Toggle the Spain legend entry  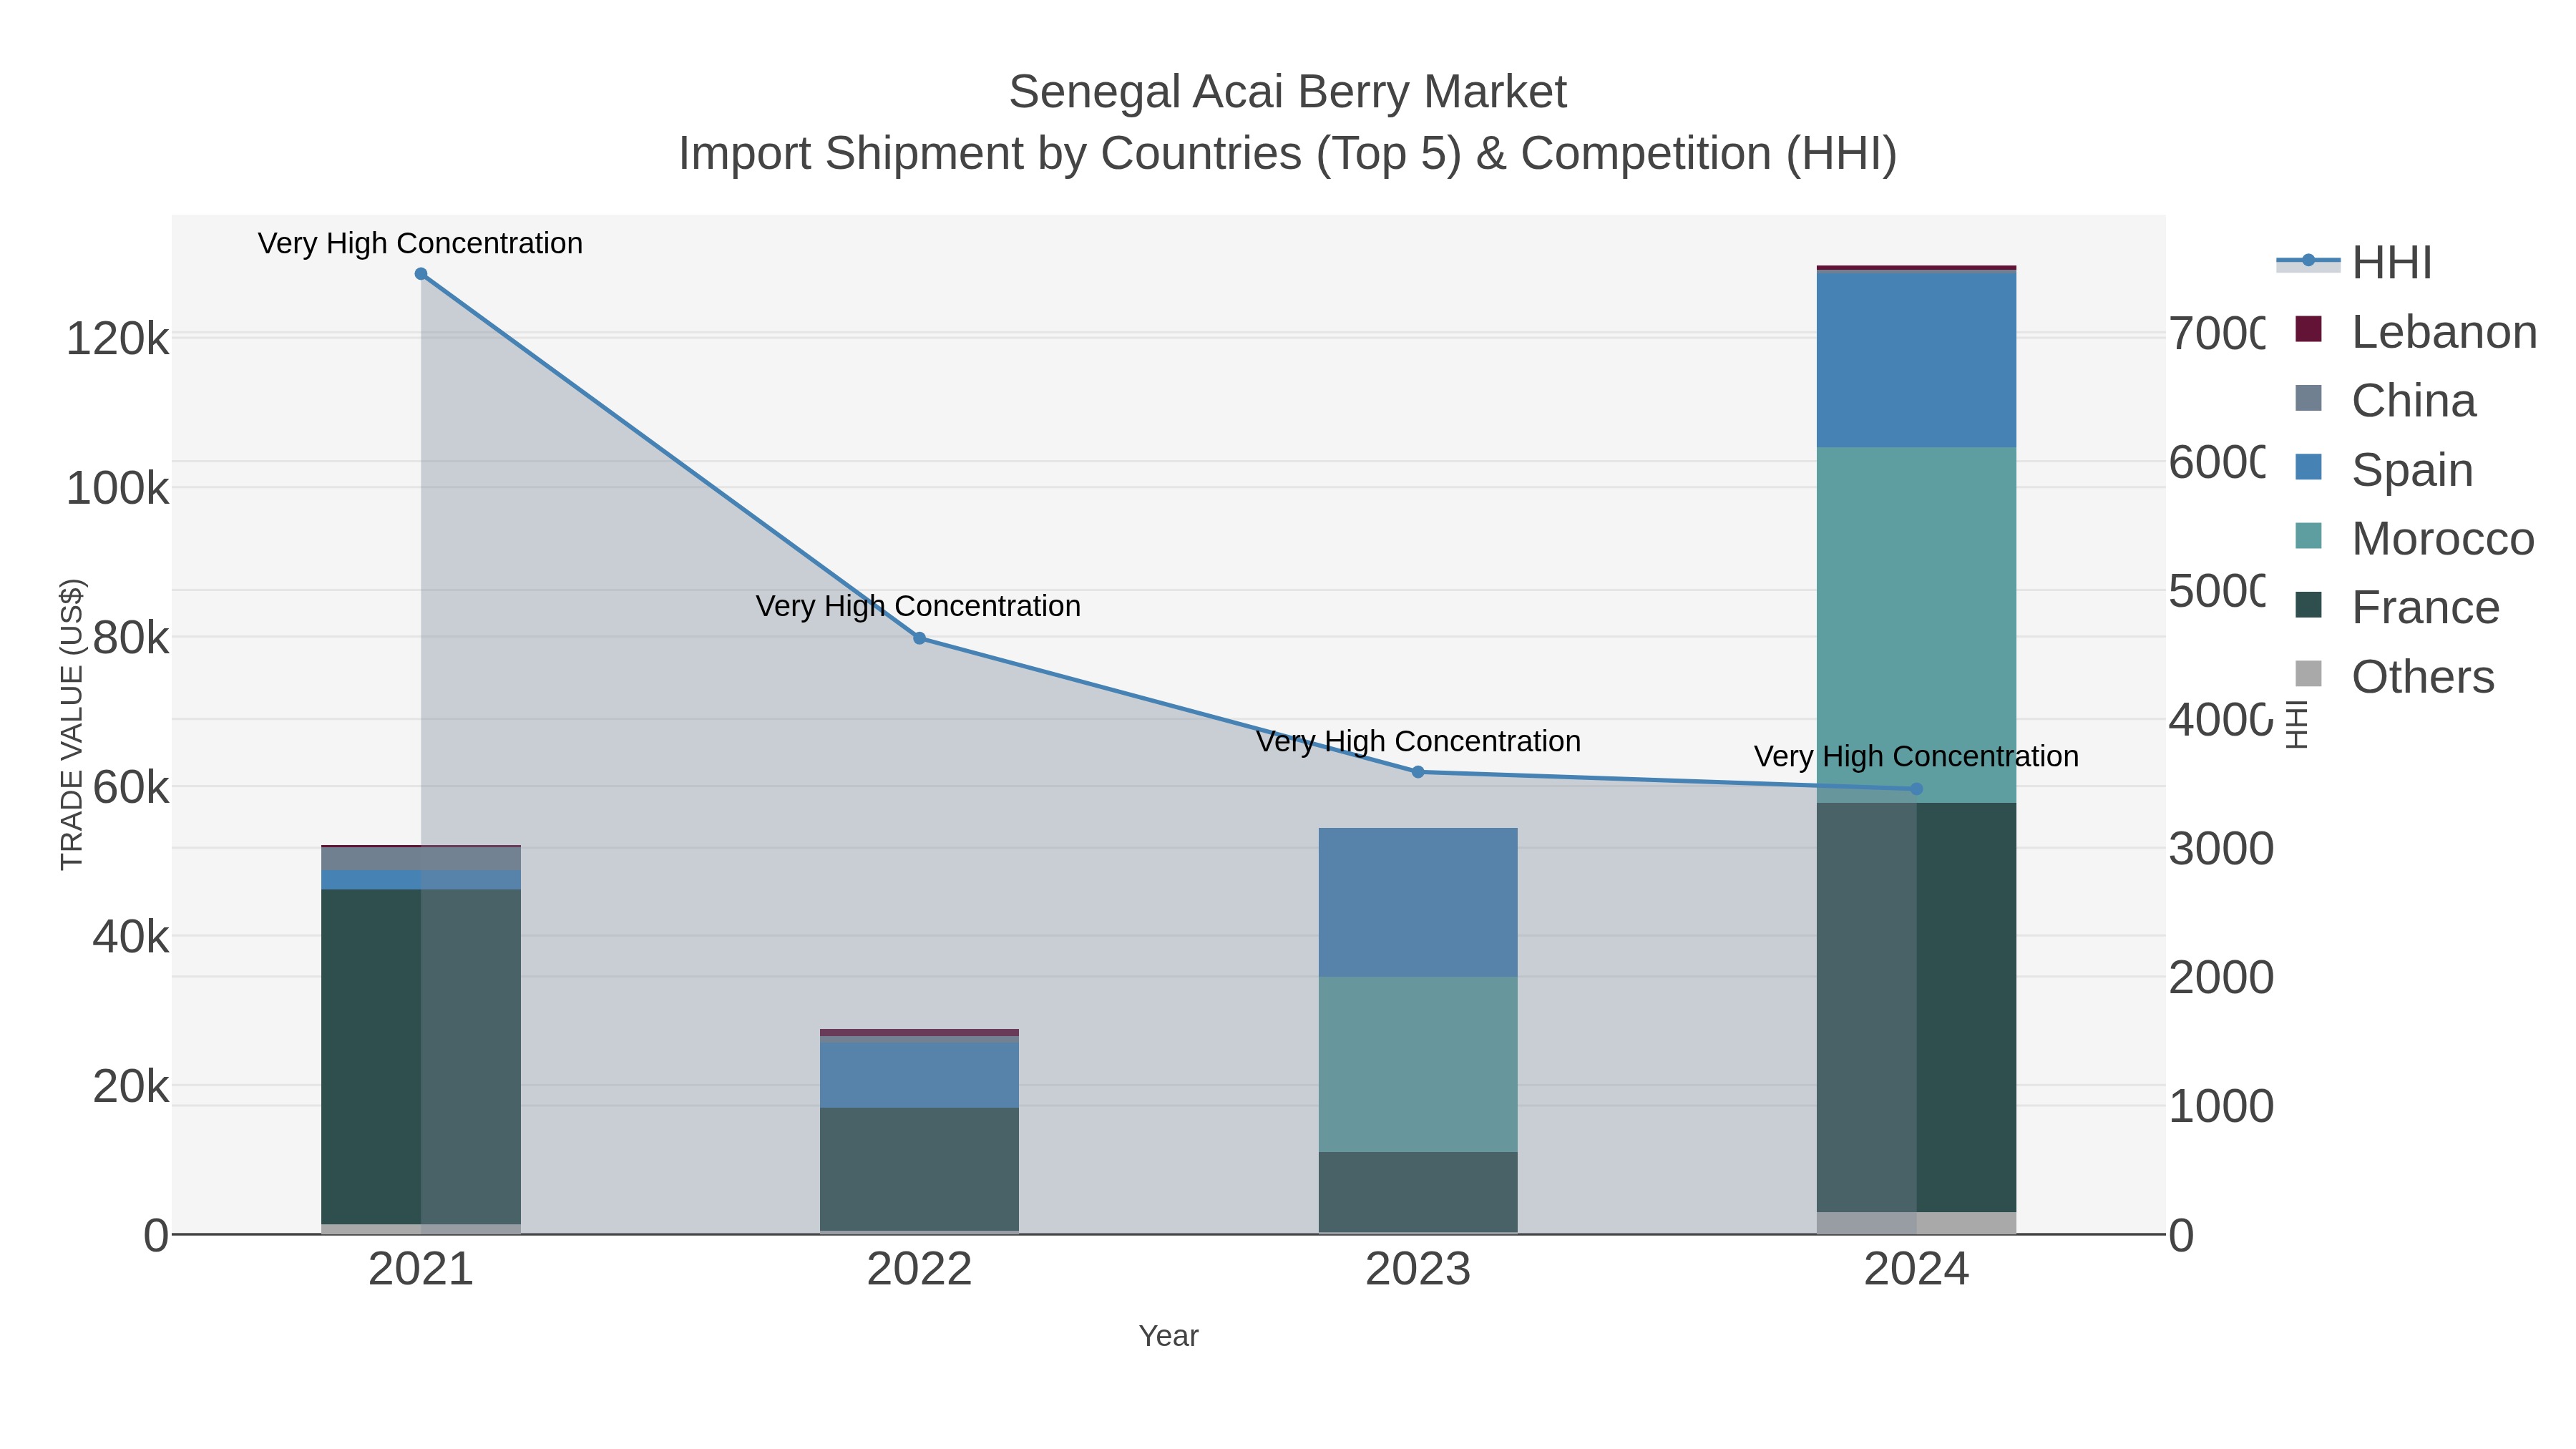[2383, 469]
